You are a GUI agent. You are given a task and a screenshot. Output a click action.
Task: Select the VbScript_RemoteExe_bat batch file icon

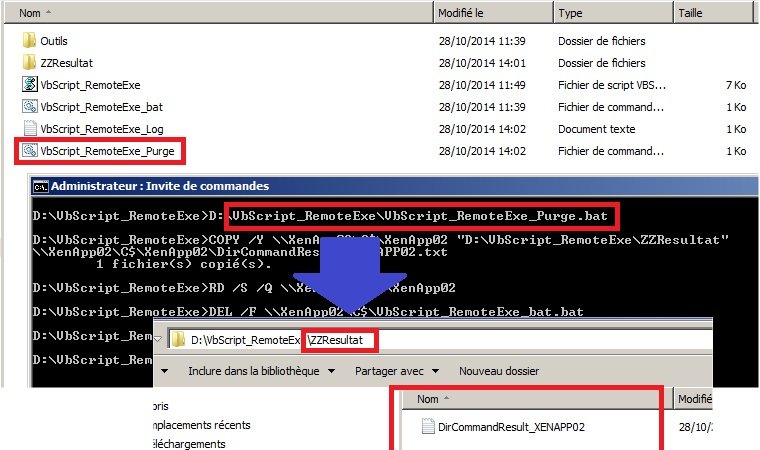29,107
